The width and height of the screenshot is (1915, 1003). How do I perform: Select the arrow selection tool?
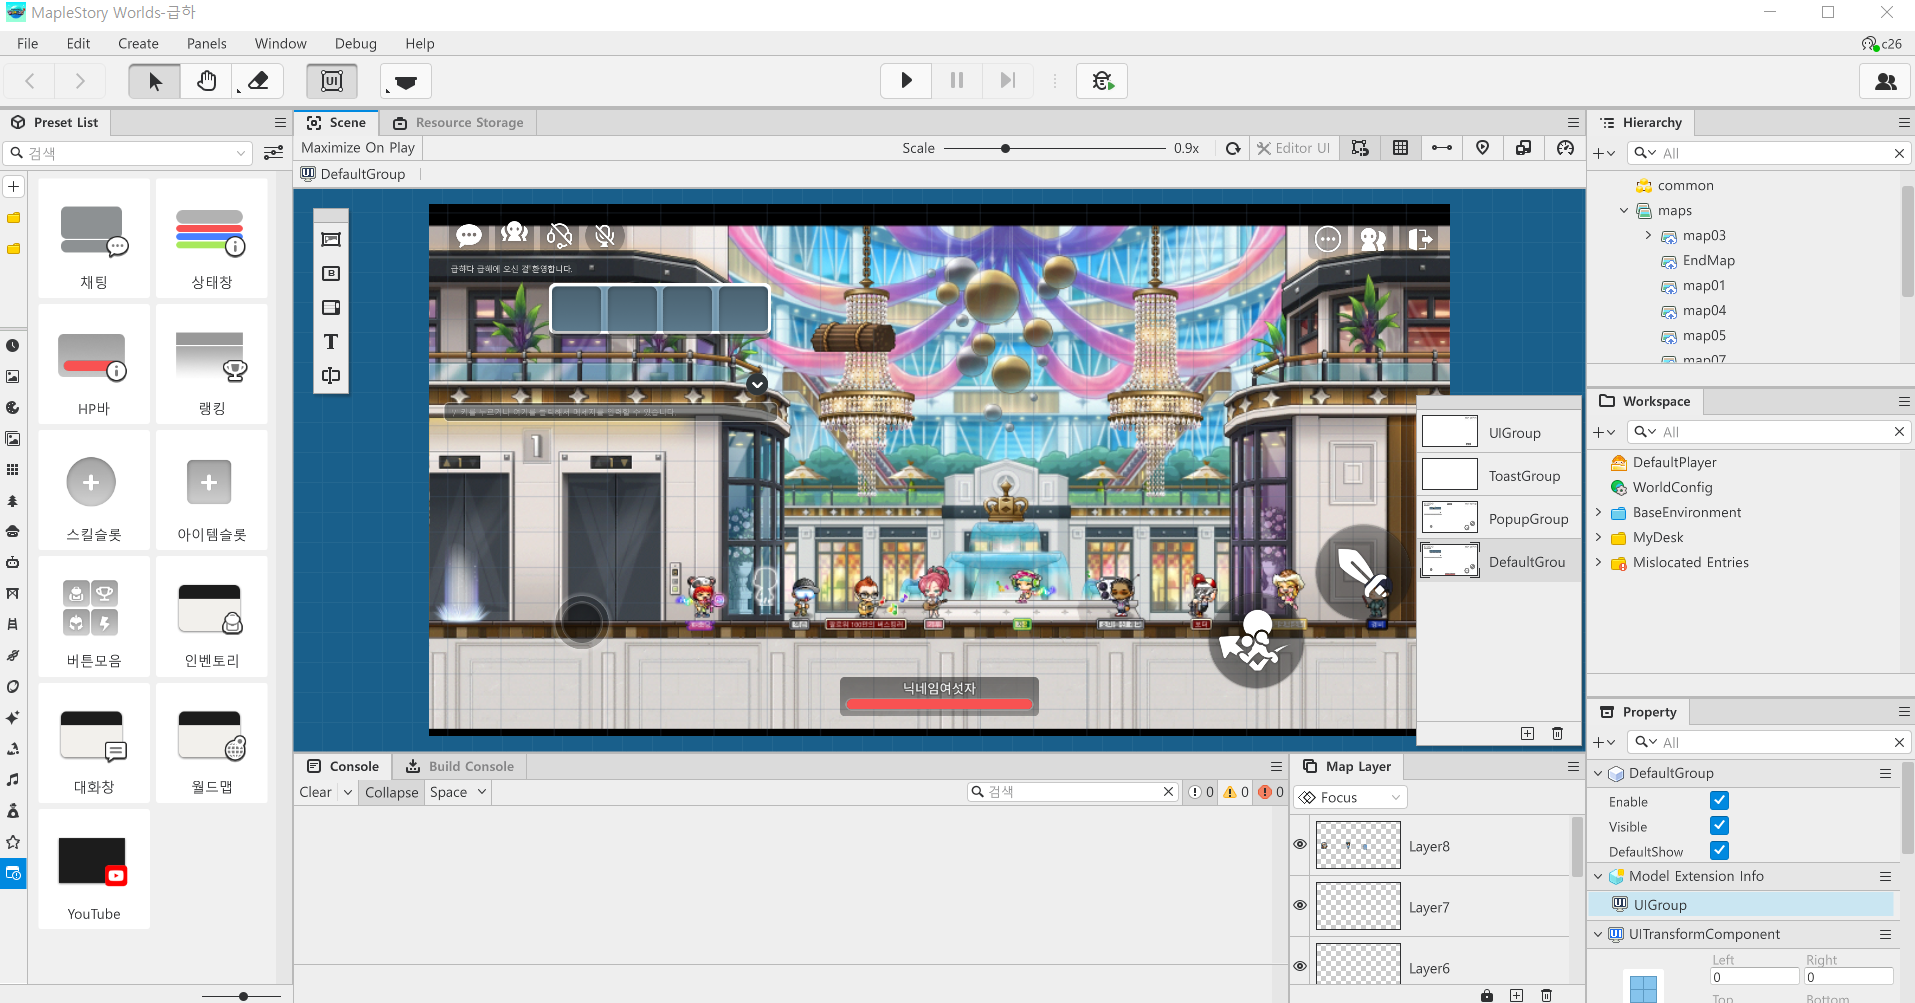tap(155, 81)
